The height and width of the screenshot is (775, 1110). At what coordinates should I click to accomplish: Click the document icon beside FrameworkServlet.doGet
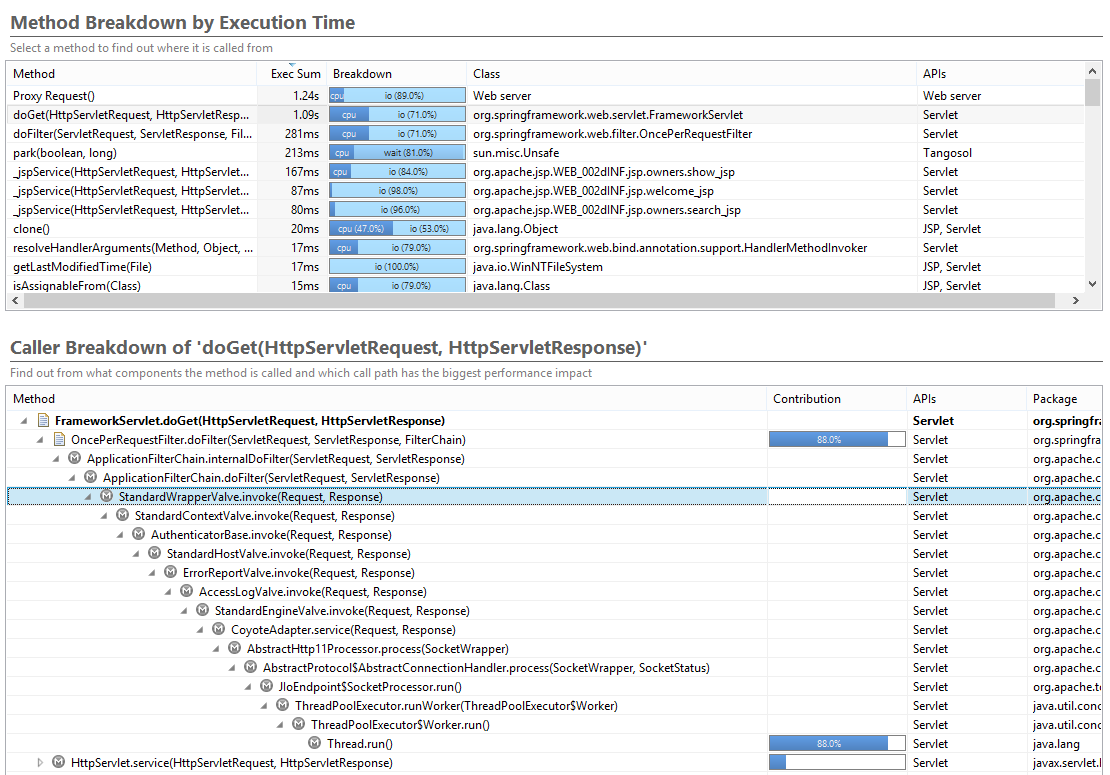coord(43,421)
